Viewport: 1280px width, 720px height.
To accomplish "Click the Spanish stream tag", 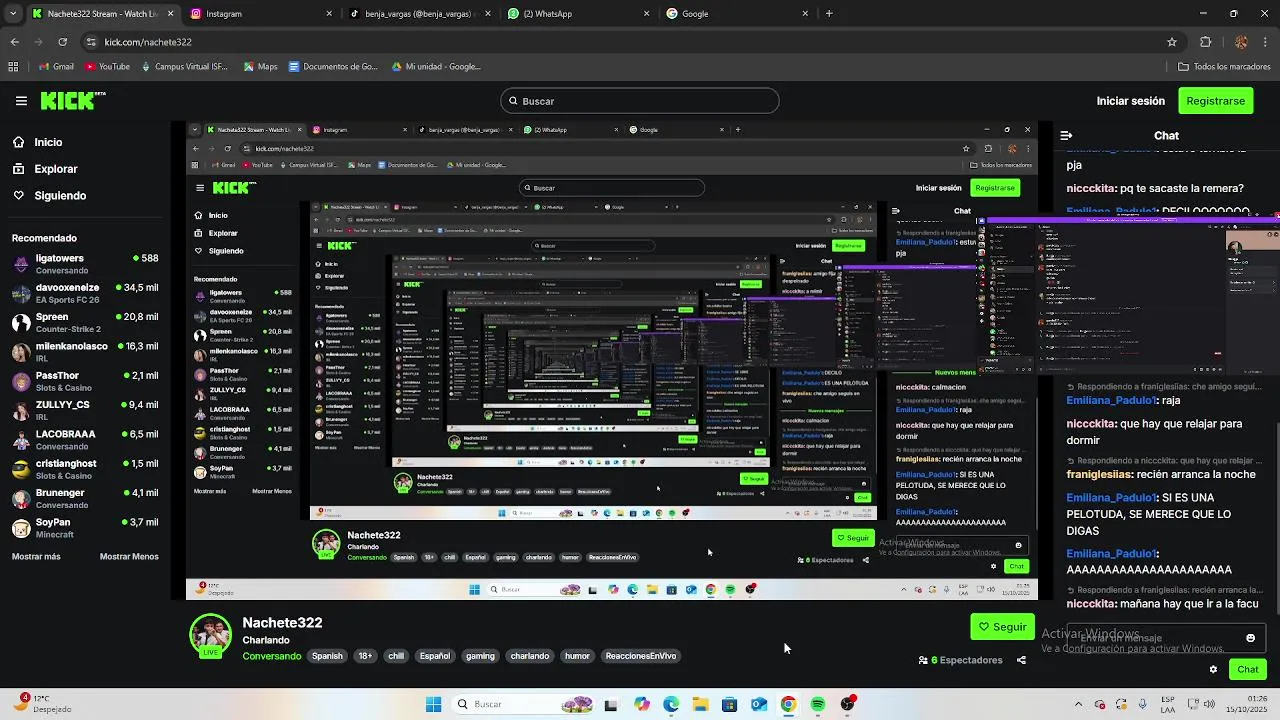I will [x=327, y=656].
